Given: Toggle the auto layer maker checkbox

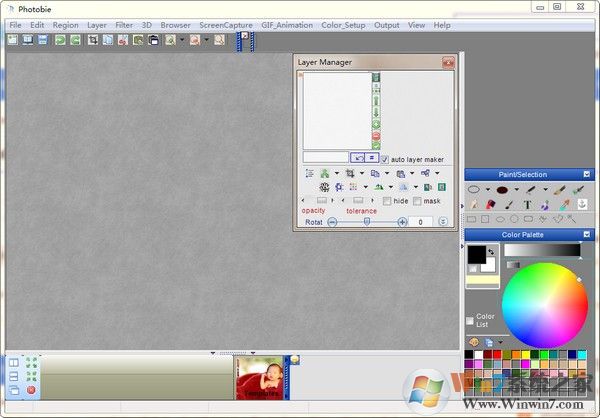Looking at the screenshot, I should (385, 158).
